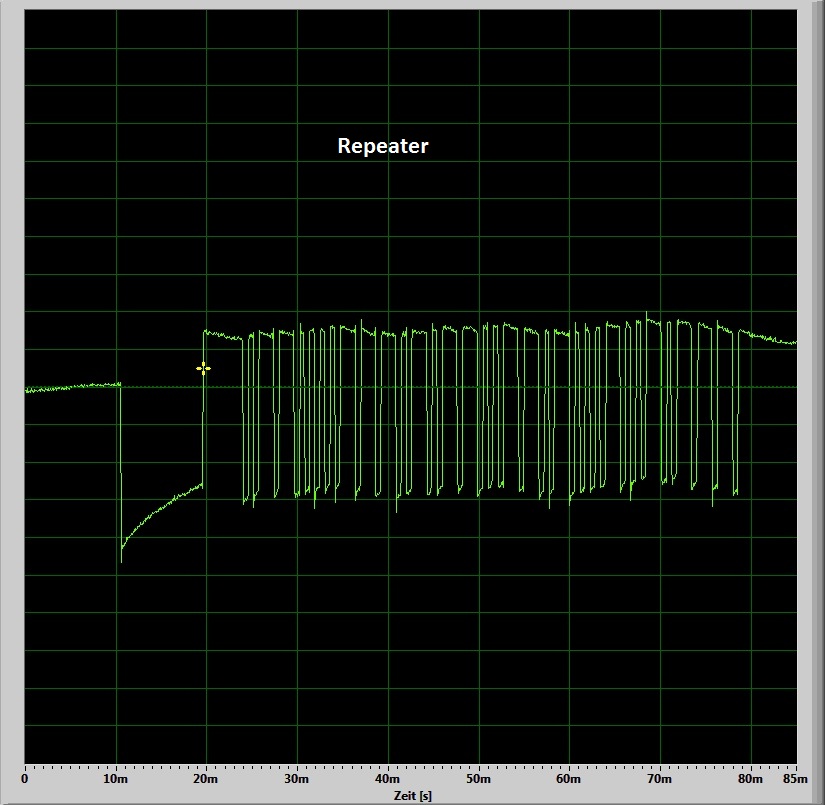Click the yellow cursor marker on waveform
The image size is (825, 805).
[x=204, y=368]
